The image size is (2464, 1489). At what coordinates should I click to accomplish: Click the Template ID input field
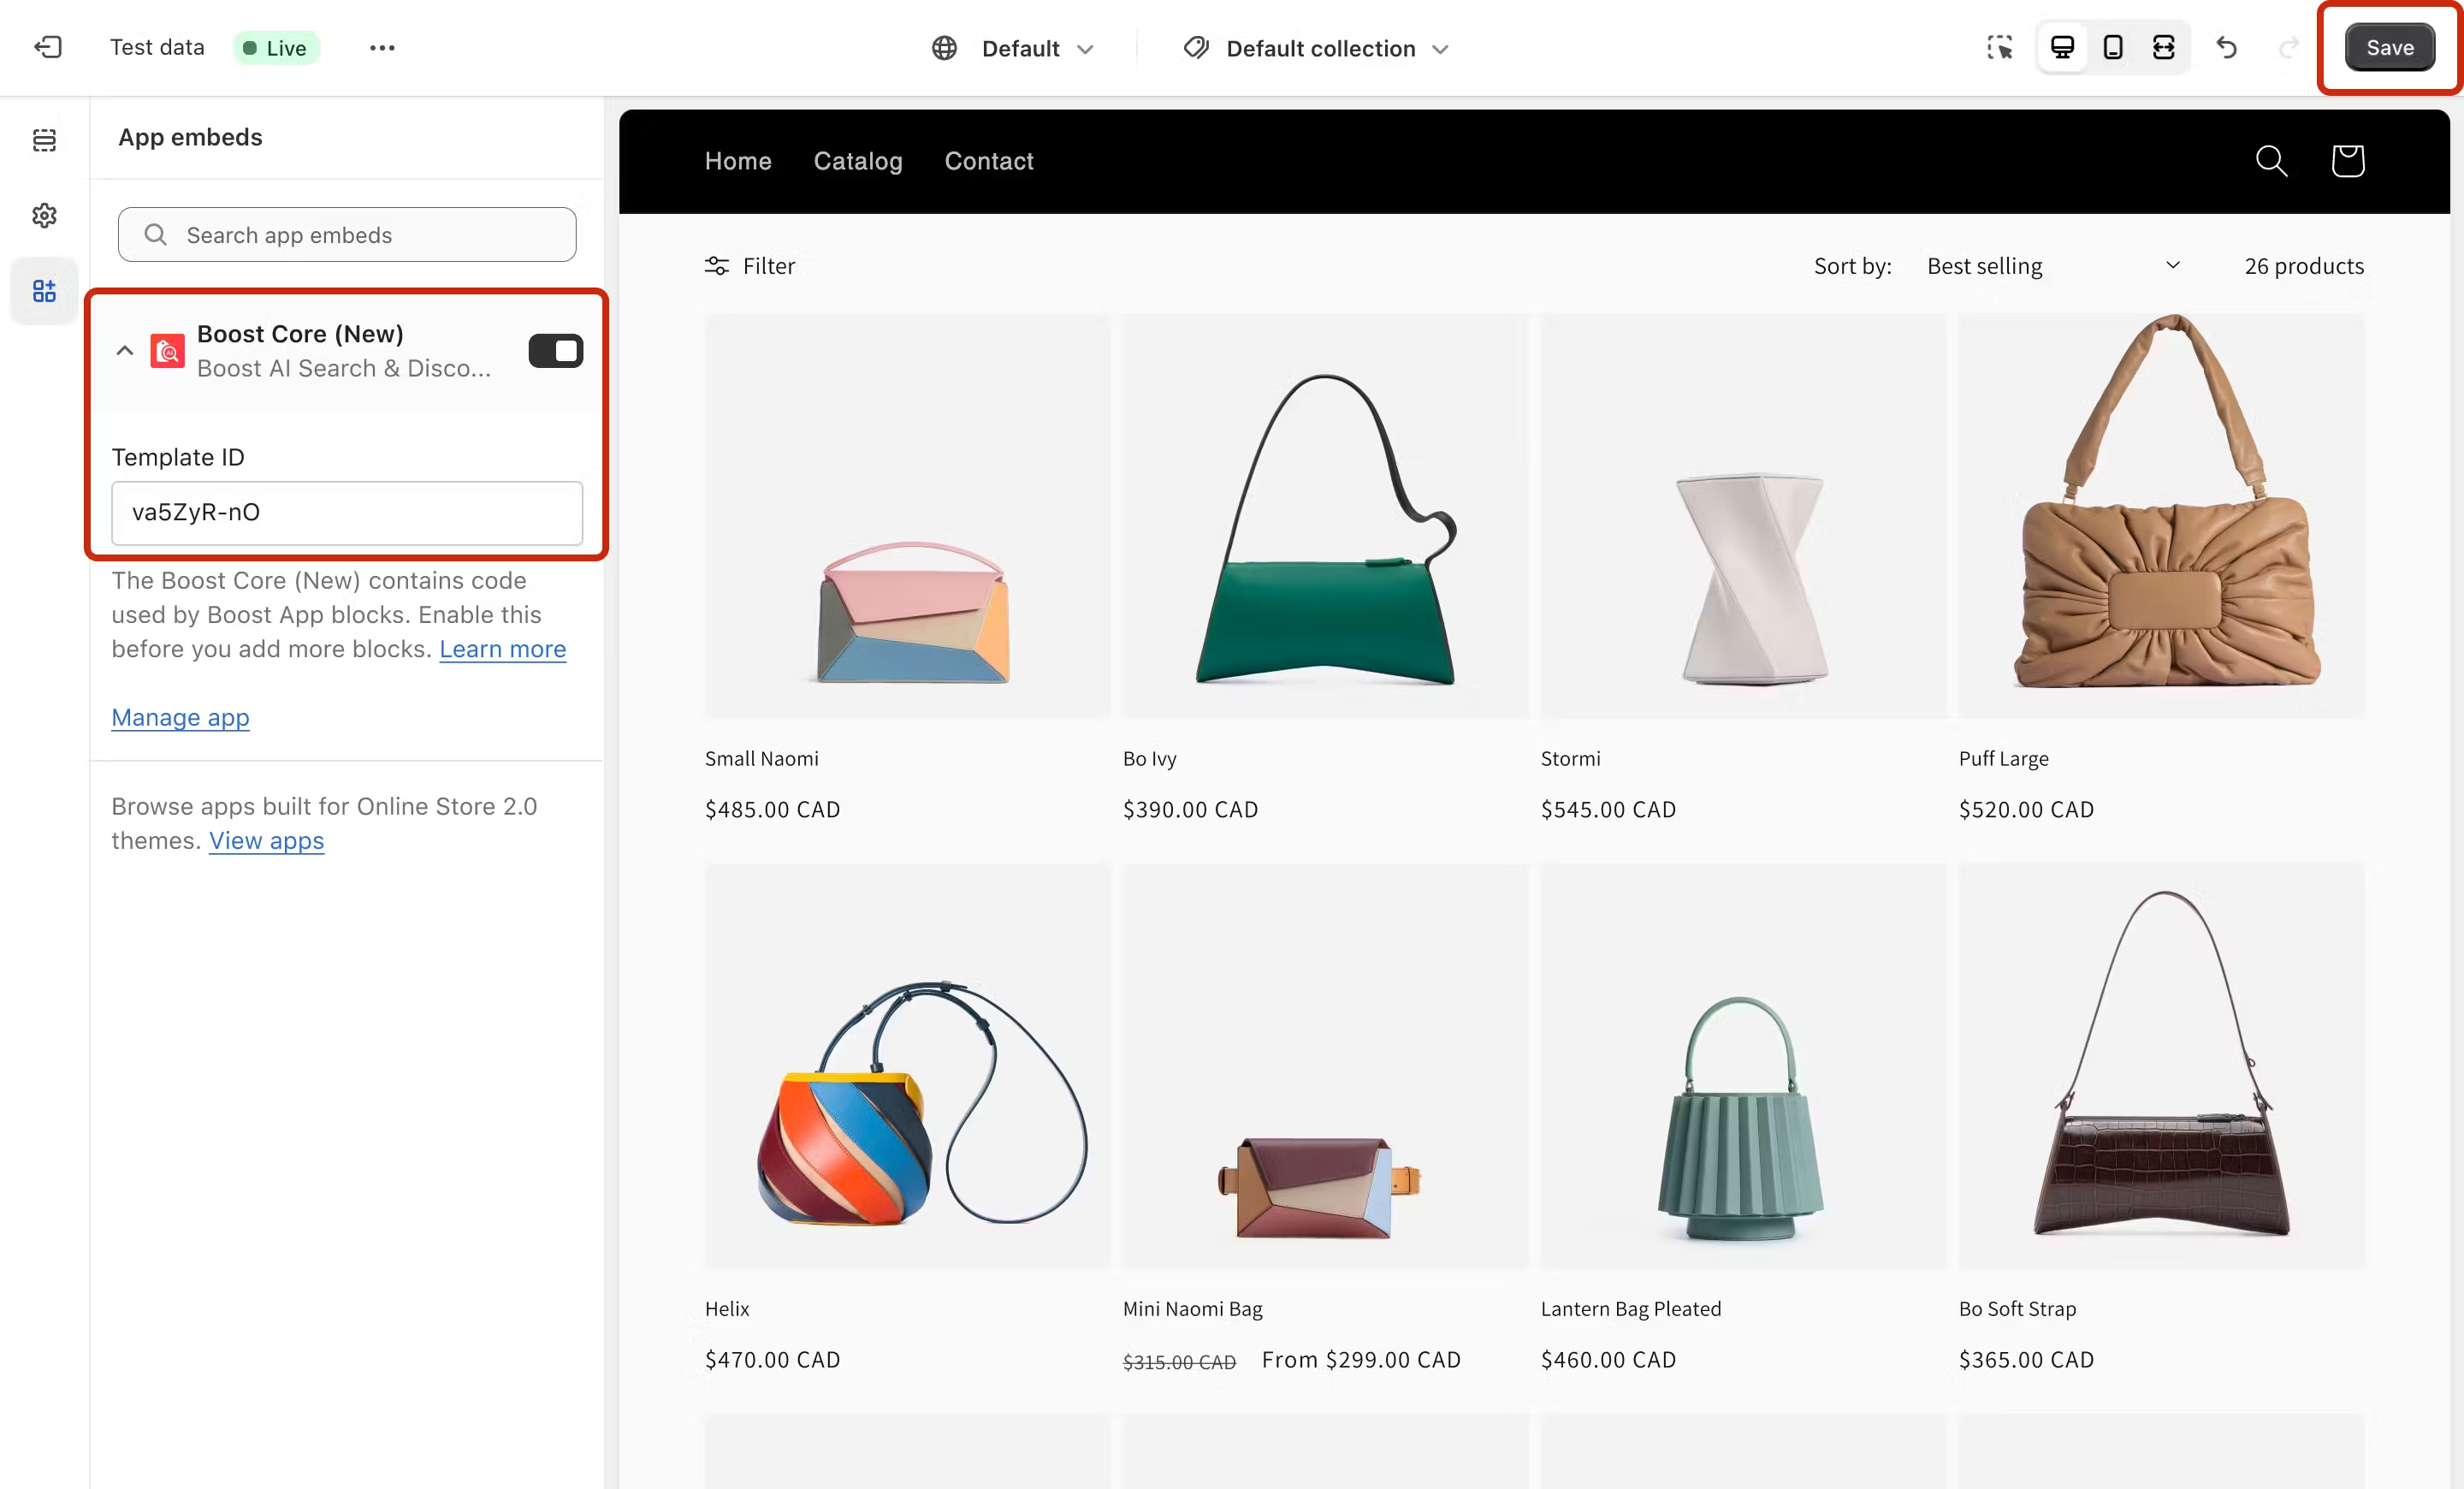346,513
